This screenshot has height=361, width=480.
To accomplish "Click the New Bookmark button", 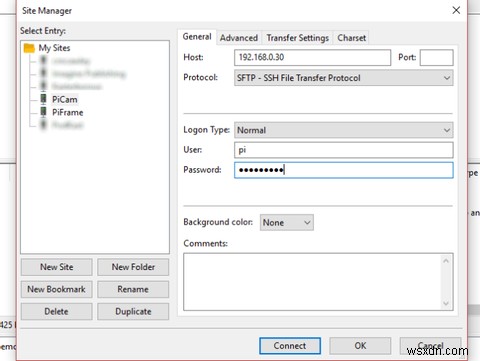I will pyautogui.click(x=57, y=289).
